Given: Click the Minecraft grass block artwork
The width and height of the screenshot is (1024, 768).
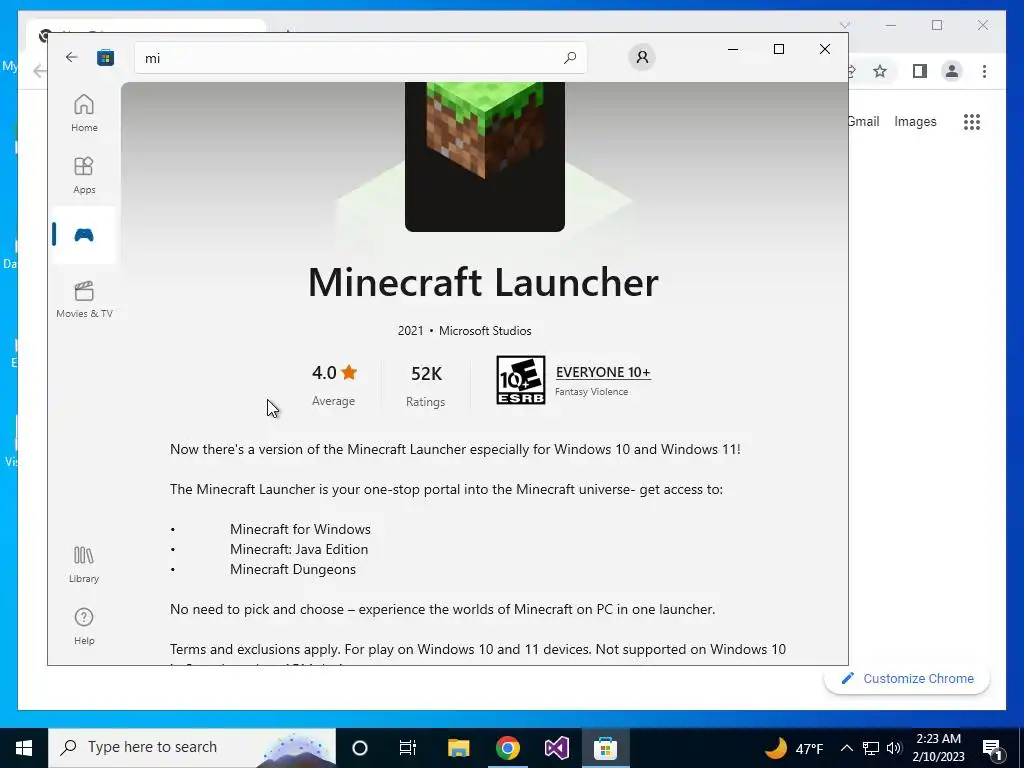Looking at the screenshot, I should pyautogui.click(x=485, y=157).
